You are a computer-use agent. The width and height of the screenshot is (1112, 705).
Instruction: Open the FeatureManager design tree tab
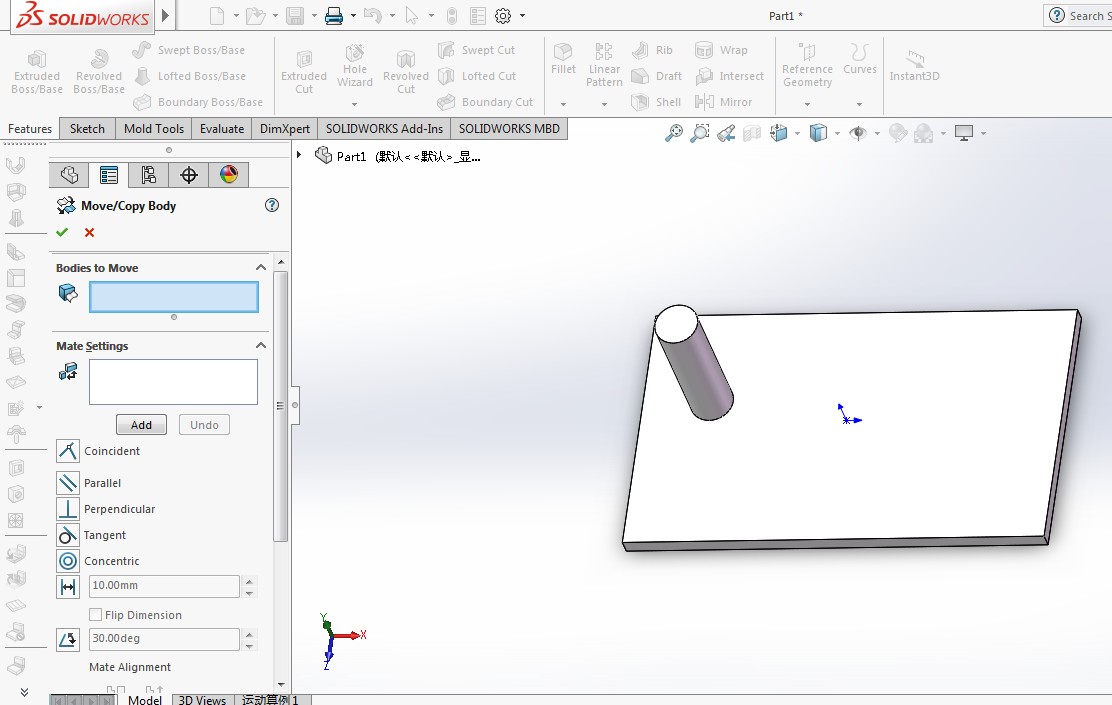69,174
